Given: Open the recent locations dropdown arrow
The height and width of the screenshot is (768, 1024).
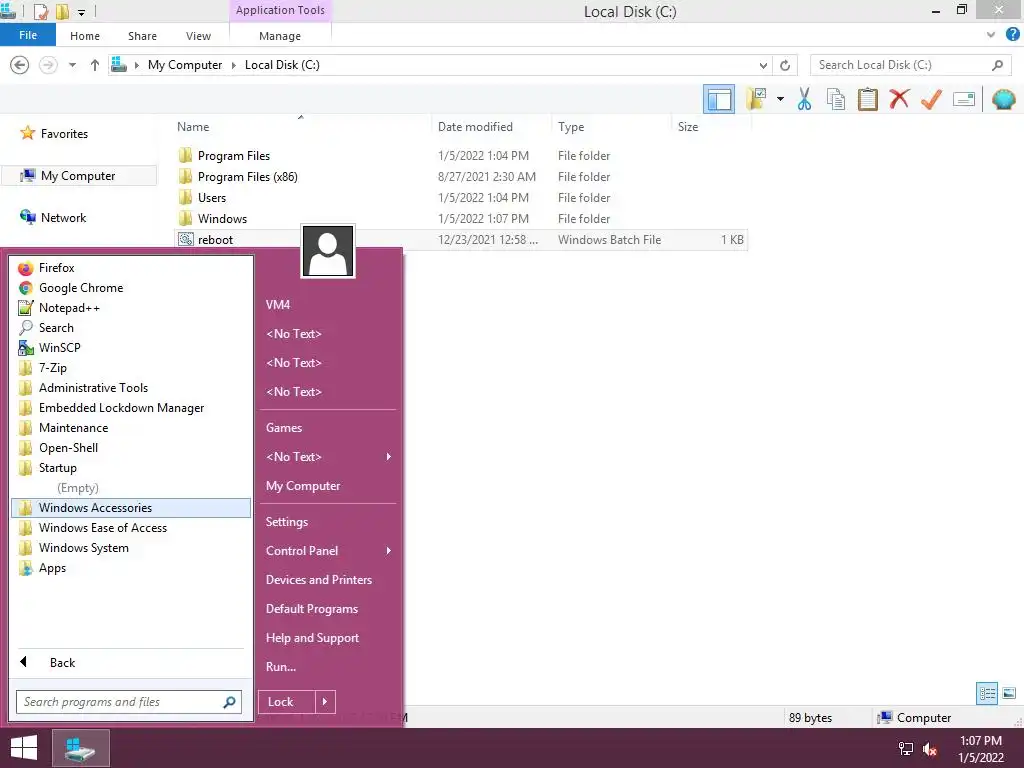Looking at the screenshot, I should [x=72, y=65].
